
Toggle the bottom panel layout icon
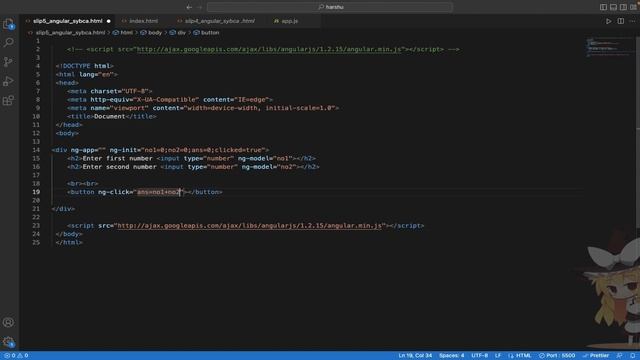point(613,7)
